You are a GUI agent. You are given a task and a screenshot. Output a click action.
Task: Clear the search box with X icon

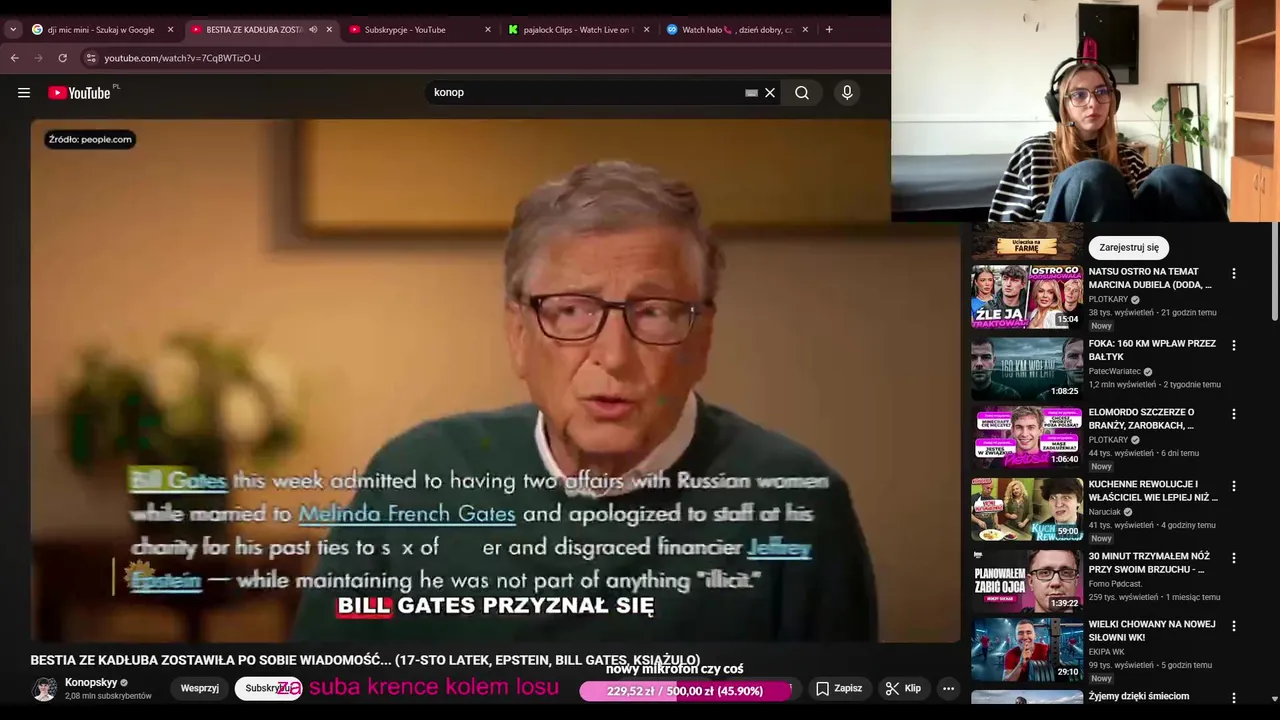770,93
